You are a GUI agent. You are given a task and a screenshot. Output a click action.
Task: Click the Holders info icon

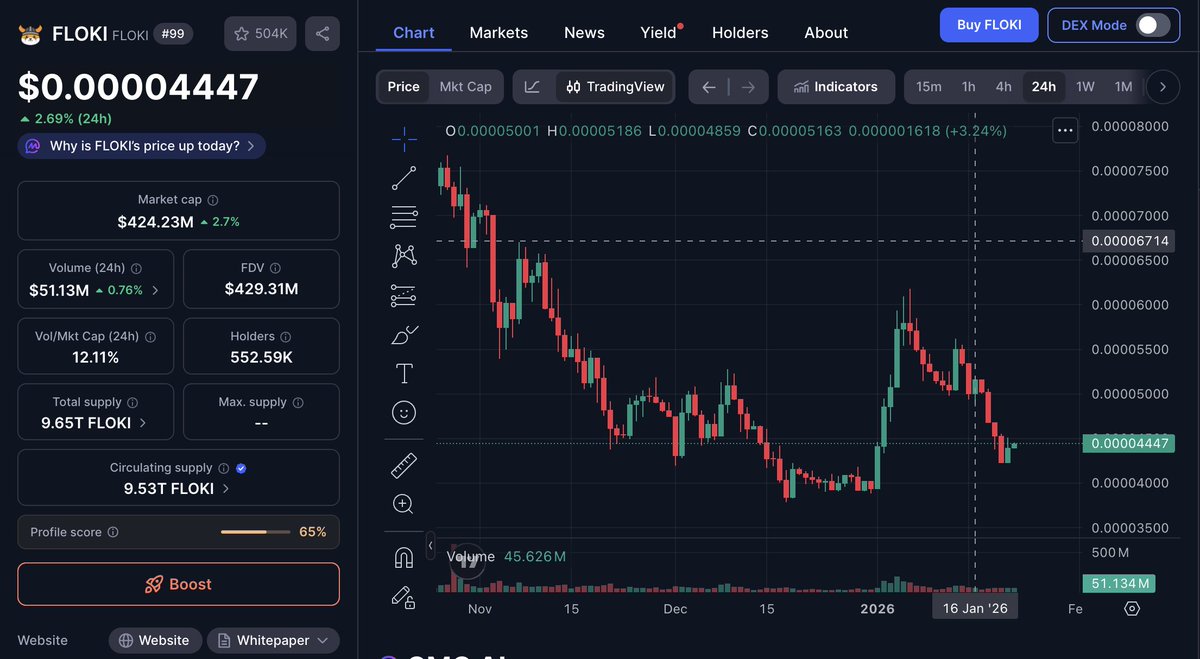click(285, 337)
